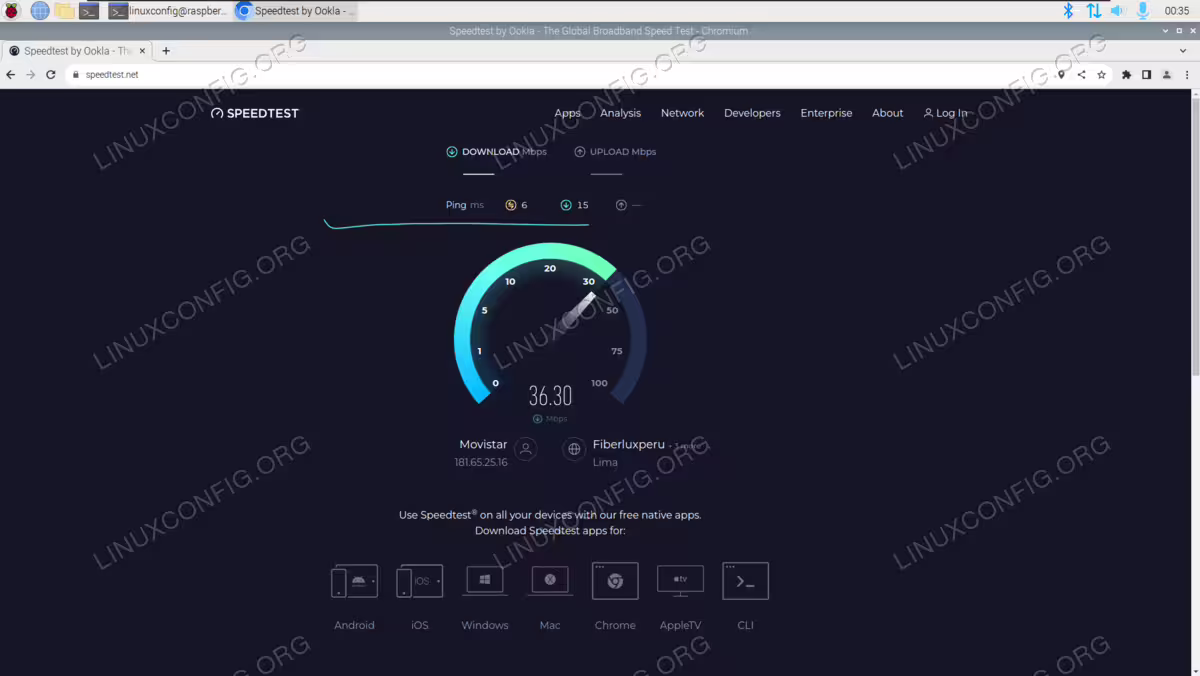The height and width of the screenshot is (676, 1200).
Task: Open the File Manager folder icon in taskbar
Action: [65, 11]
